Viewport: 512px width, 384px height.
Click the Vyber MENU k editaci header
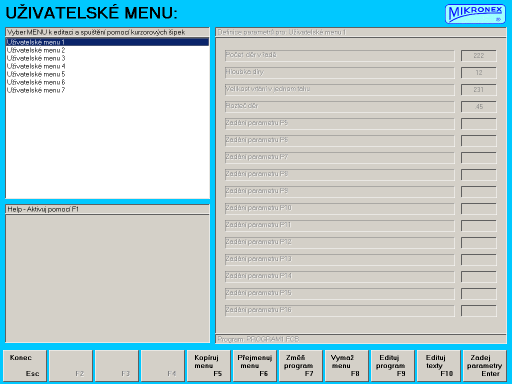click(x=107, y=32)
